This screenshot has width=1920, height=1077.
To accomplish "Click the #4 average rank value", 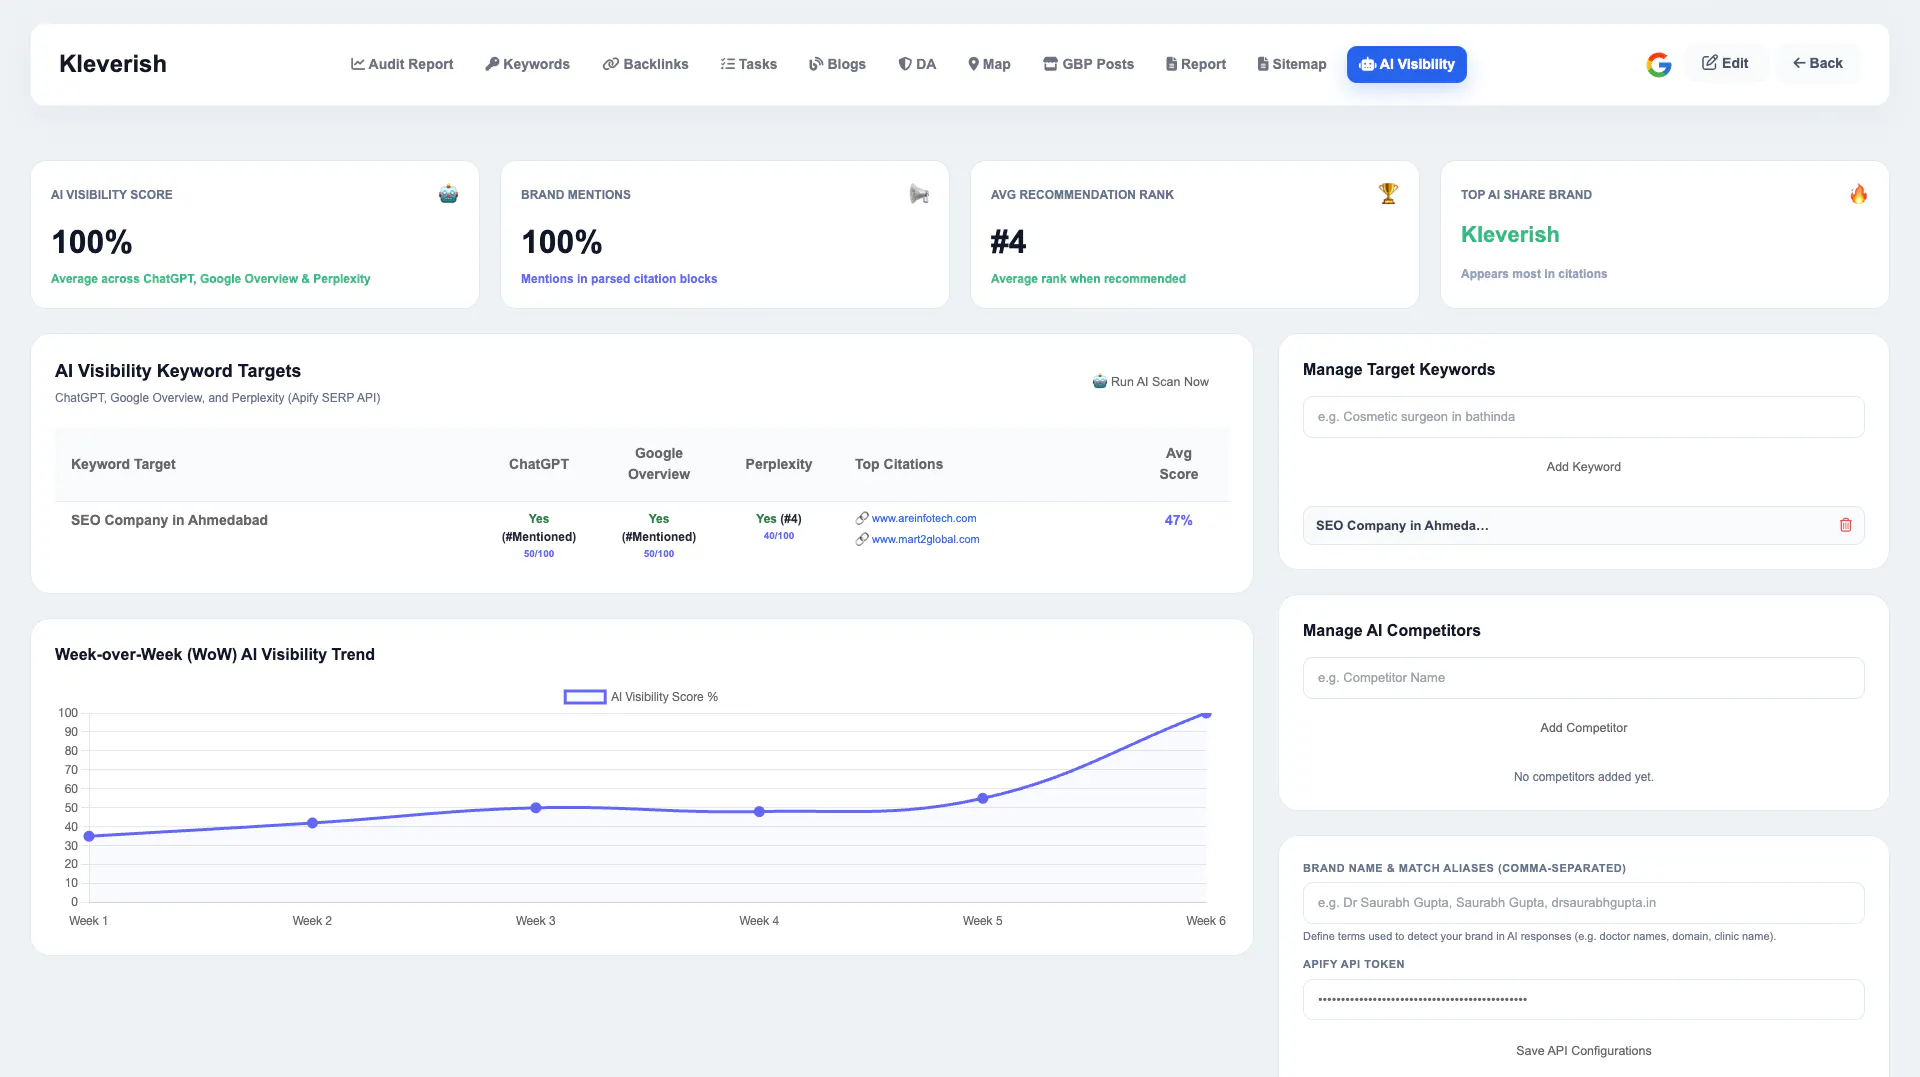I will coord(1008,242).
